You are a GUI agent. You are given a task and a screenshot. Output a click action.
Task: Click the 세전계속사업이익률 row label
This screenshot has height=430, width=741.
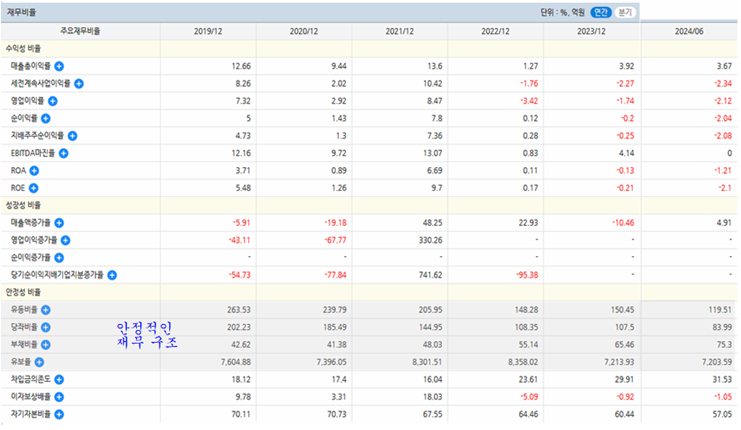(x=40, y=83)
